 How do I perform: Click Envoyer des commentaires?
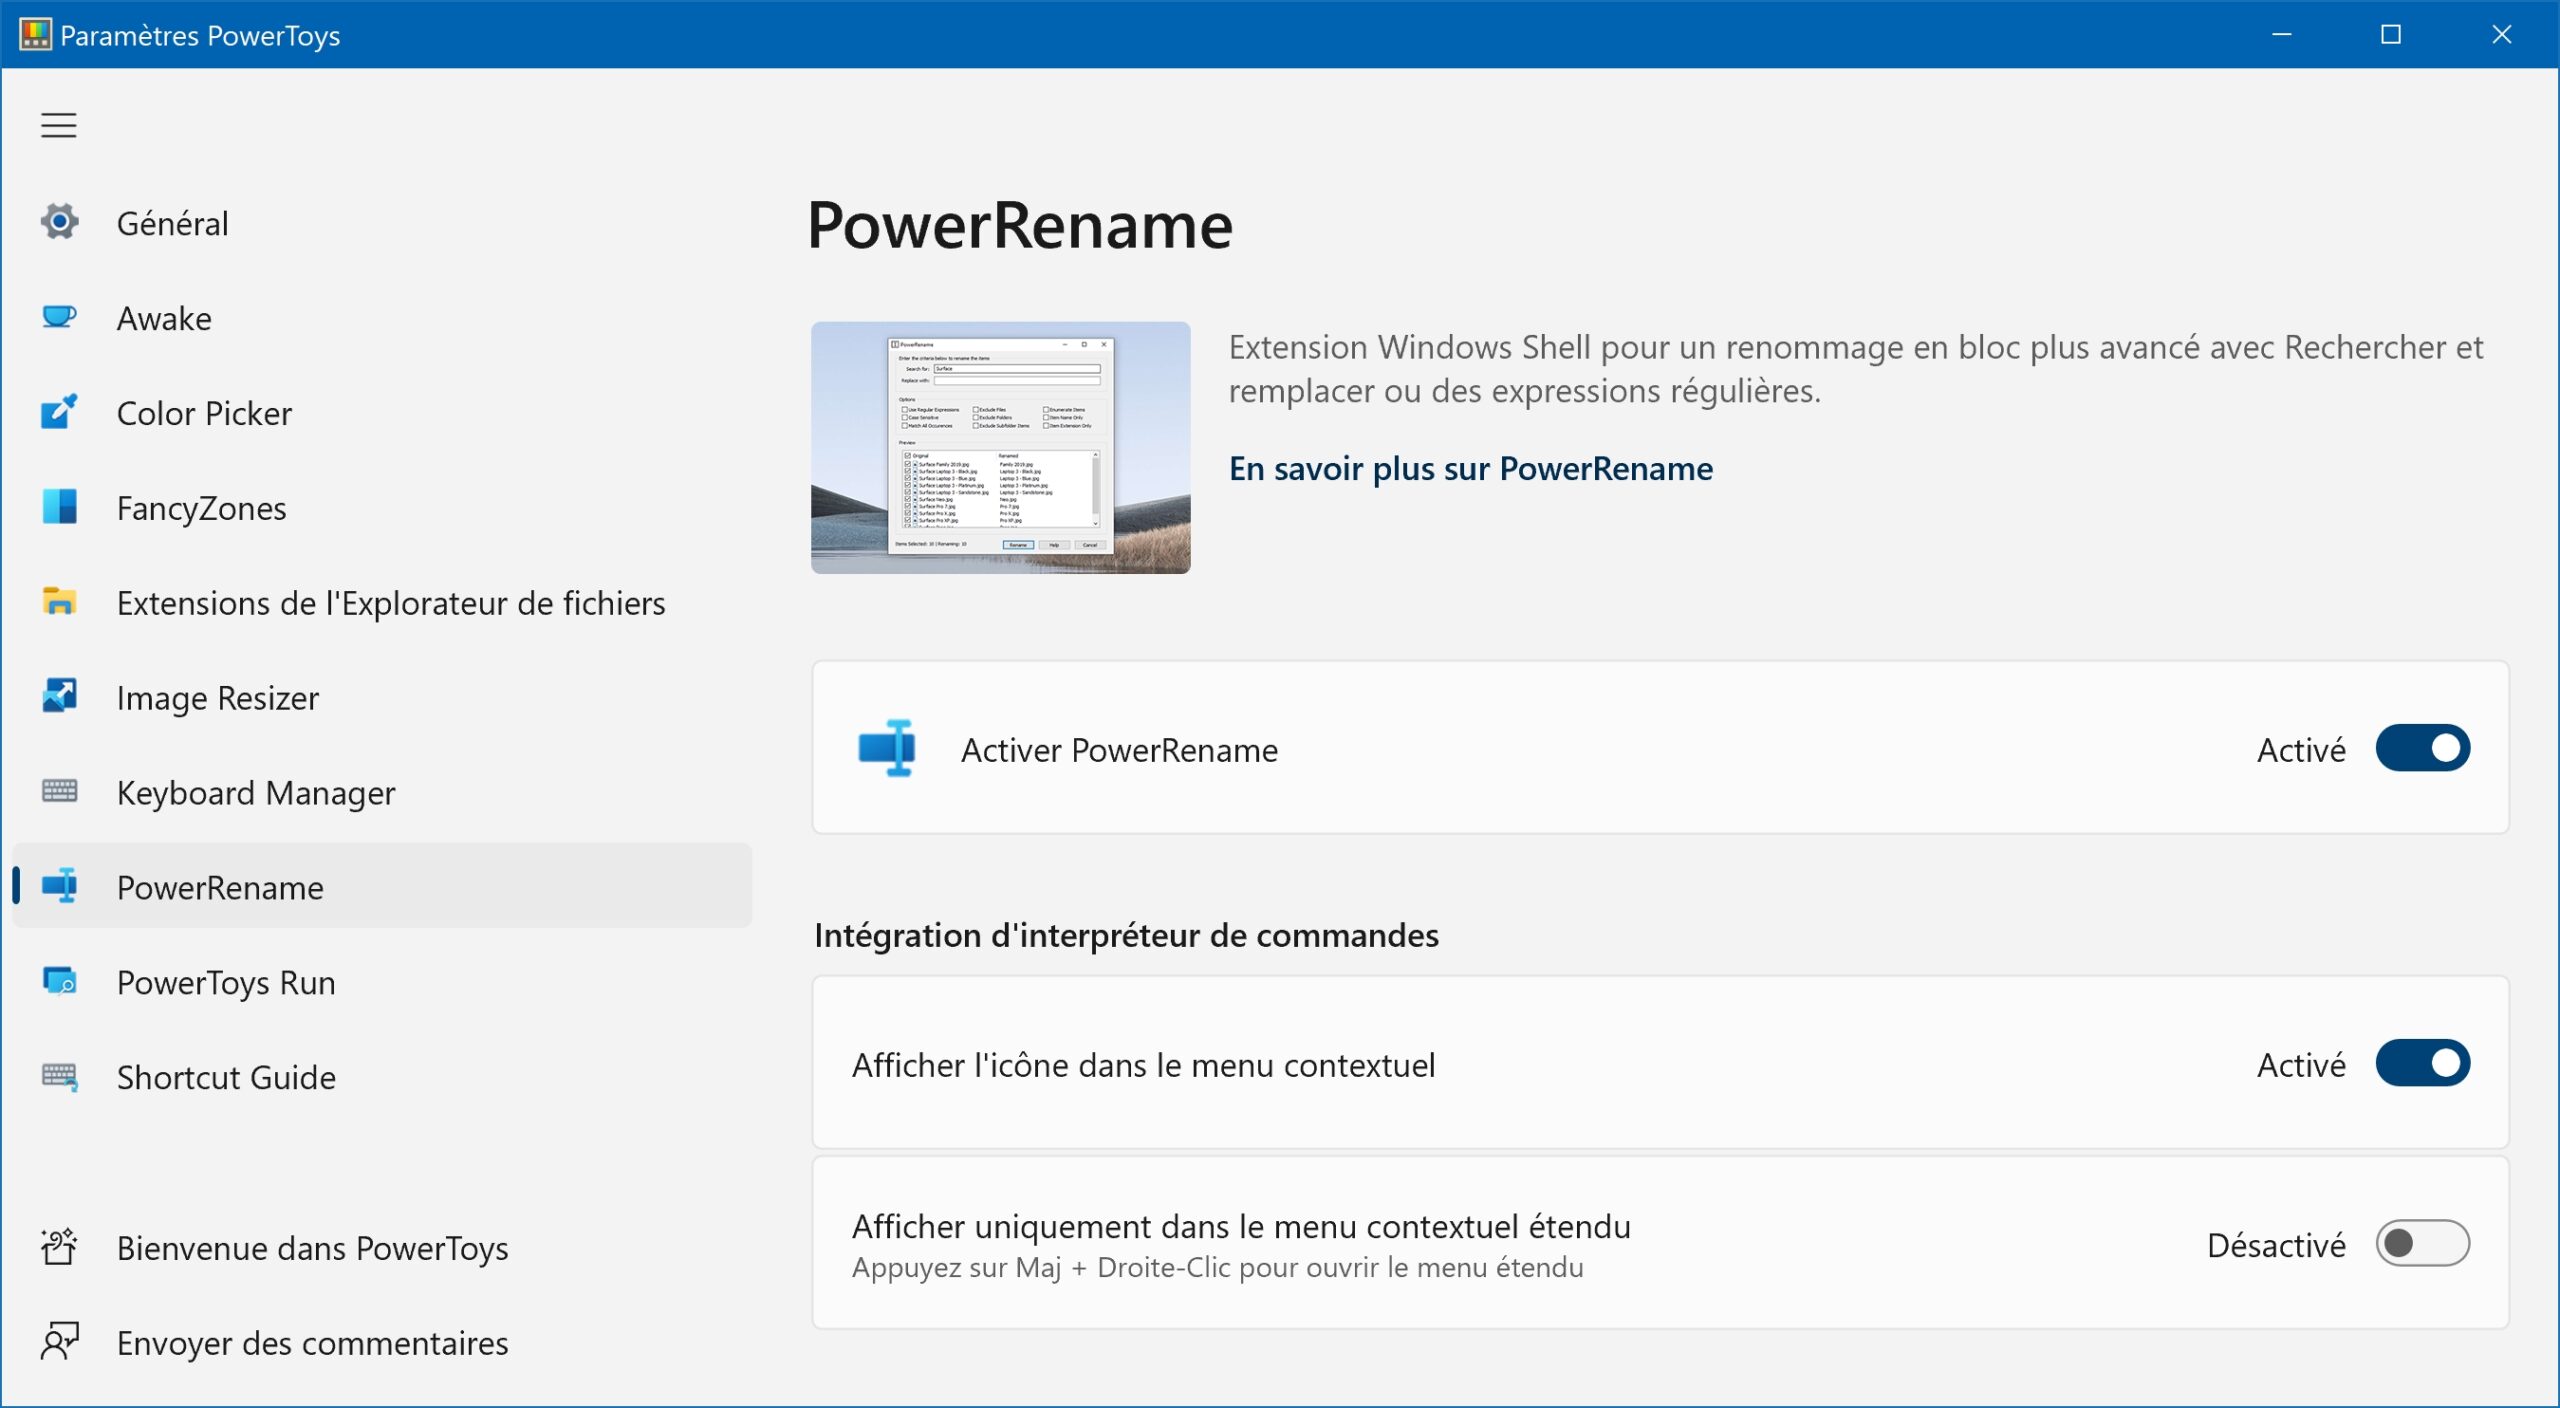coord(382,1343)
